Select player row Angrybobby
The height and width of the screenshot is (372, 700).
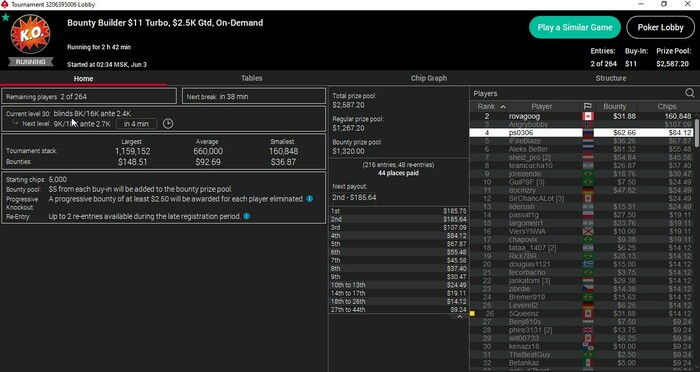click(x=582, y=125)
